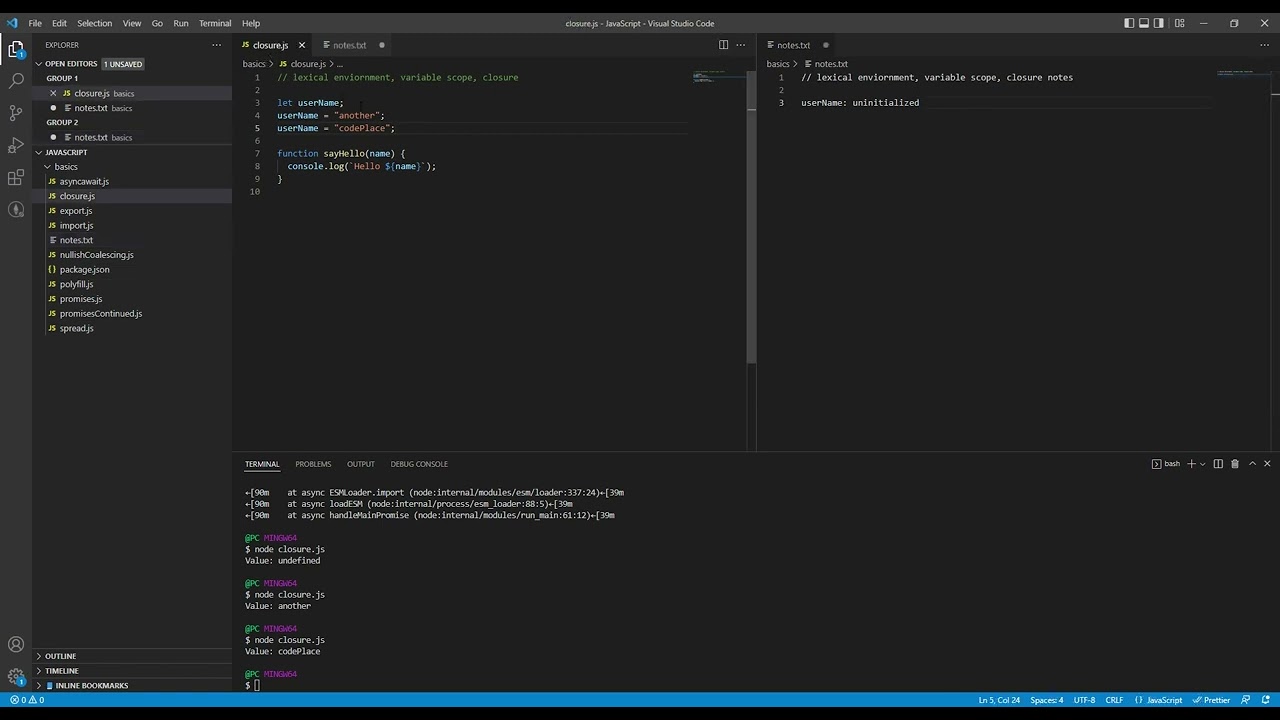Open the Accounts menu icon
This screenshot has width=1280, height=720.
(16, 645)
